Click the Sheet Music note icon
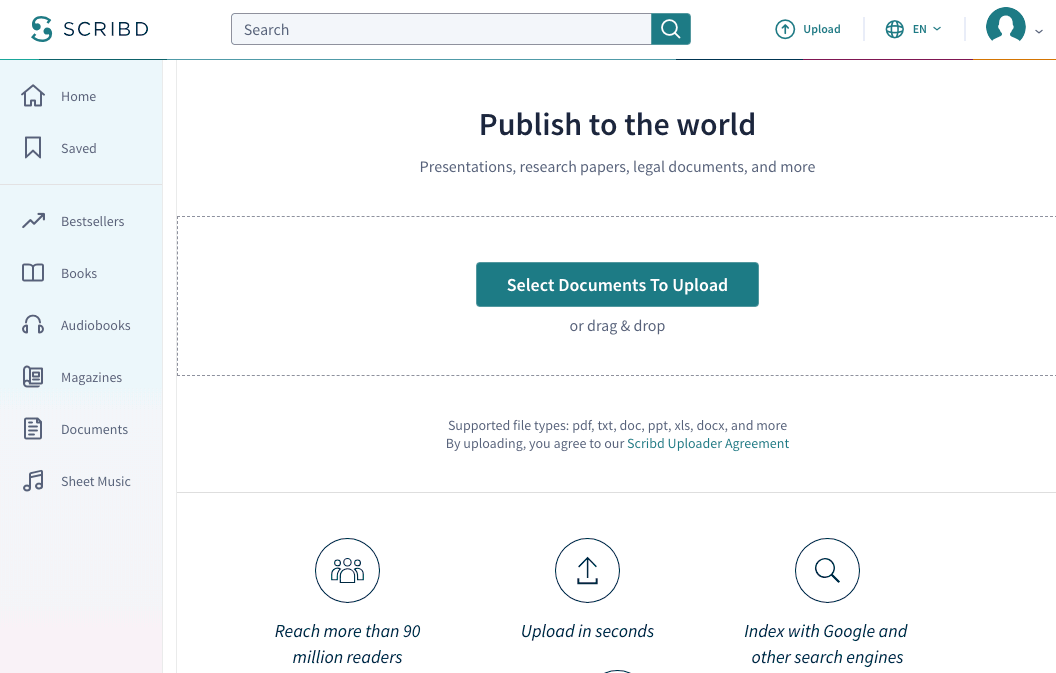Viewport: 1056px width, 673px height. click(33, 481)
